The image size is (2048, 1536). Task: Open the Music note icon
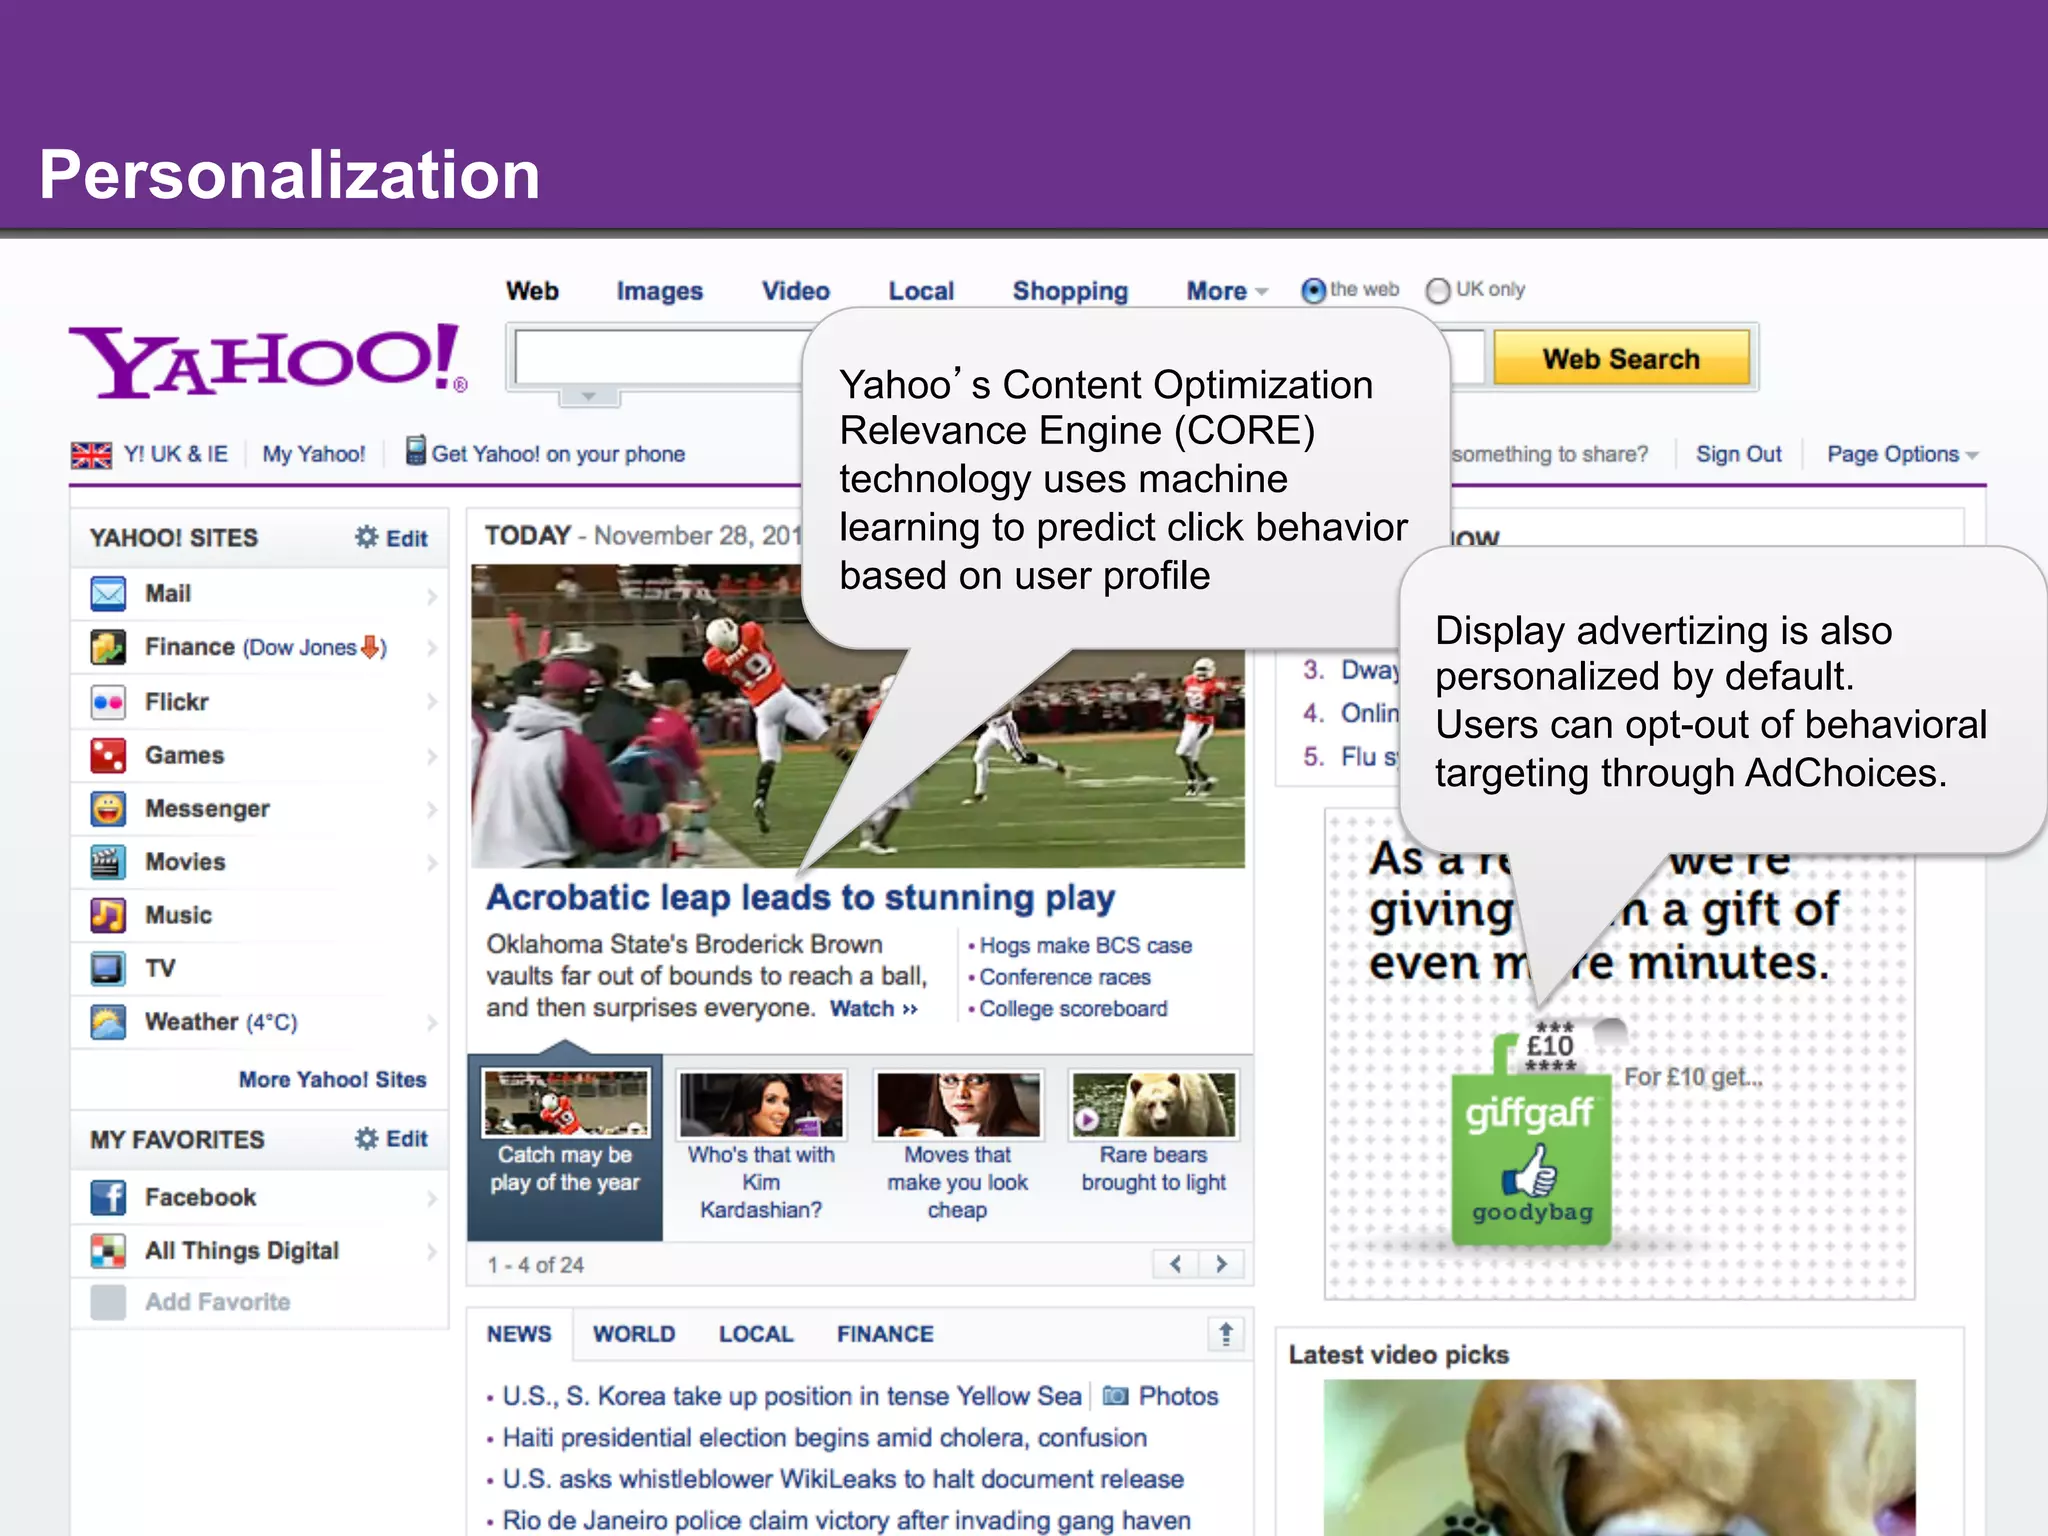coord(108,915)
